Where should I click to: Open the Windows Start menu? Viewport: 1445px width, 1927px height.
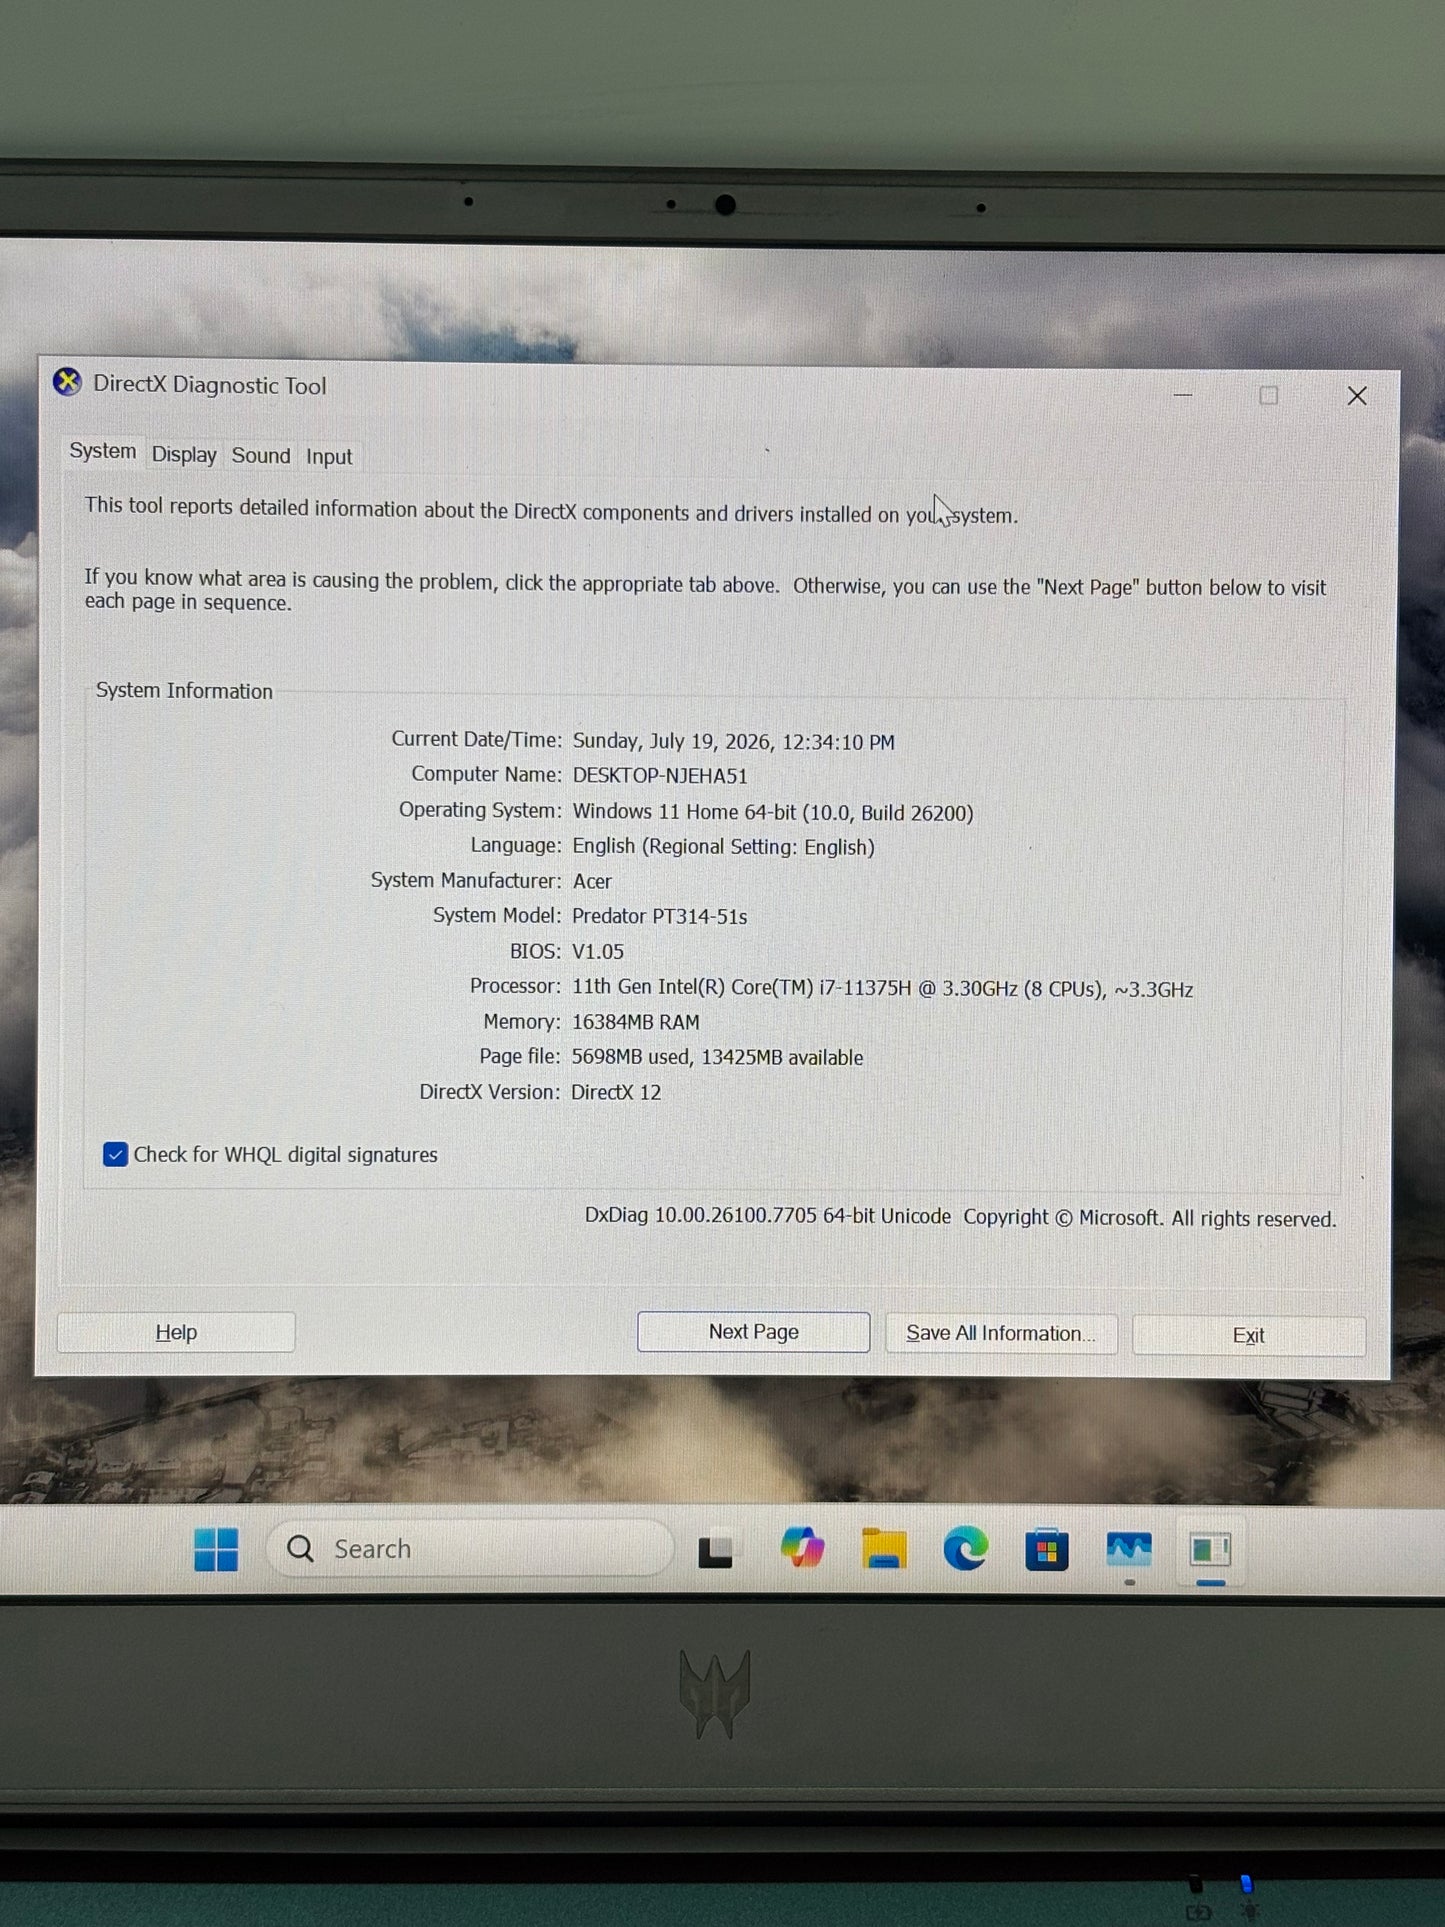(x=216, y=1549)
